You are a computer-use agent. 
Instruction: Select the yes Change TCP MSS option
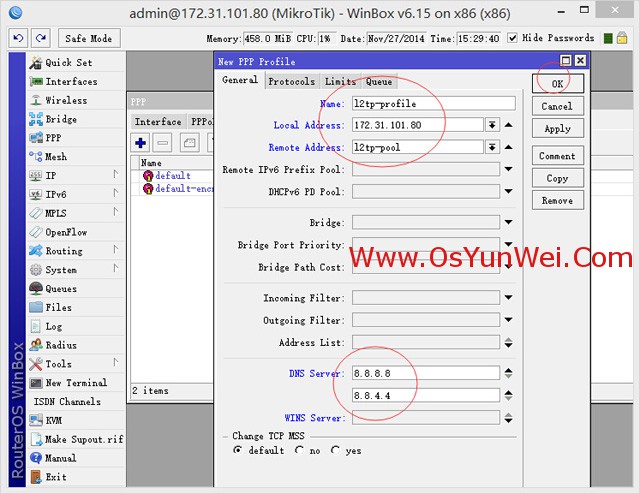click(335, 450)
